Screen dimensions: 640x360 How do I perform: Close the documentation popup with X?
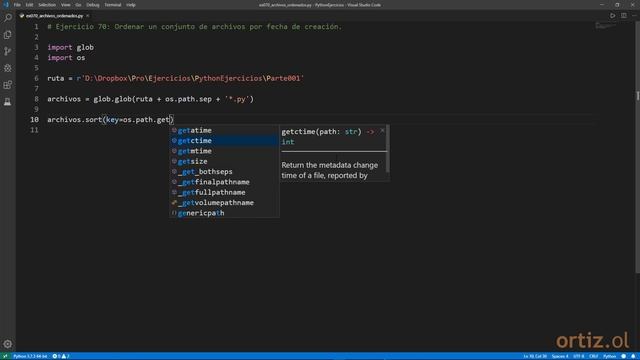pyautogui.click(x=382, y=131)
